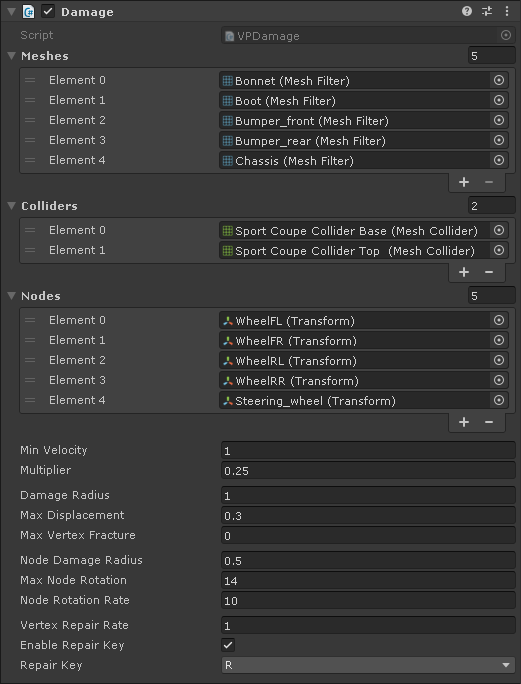Click object picker for Chassis mesh filter
The height and width of the screenshot is (684, 521).
point(499,161)
